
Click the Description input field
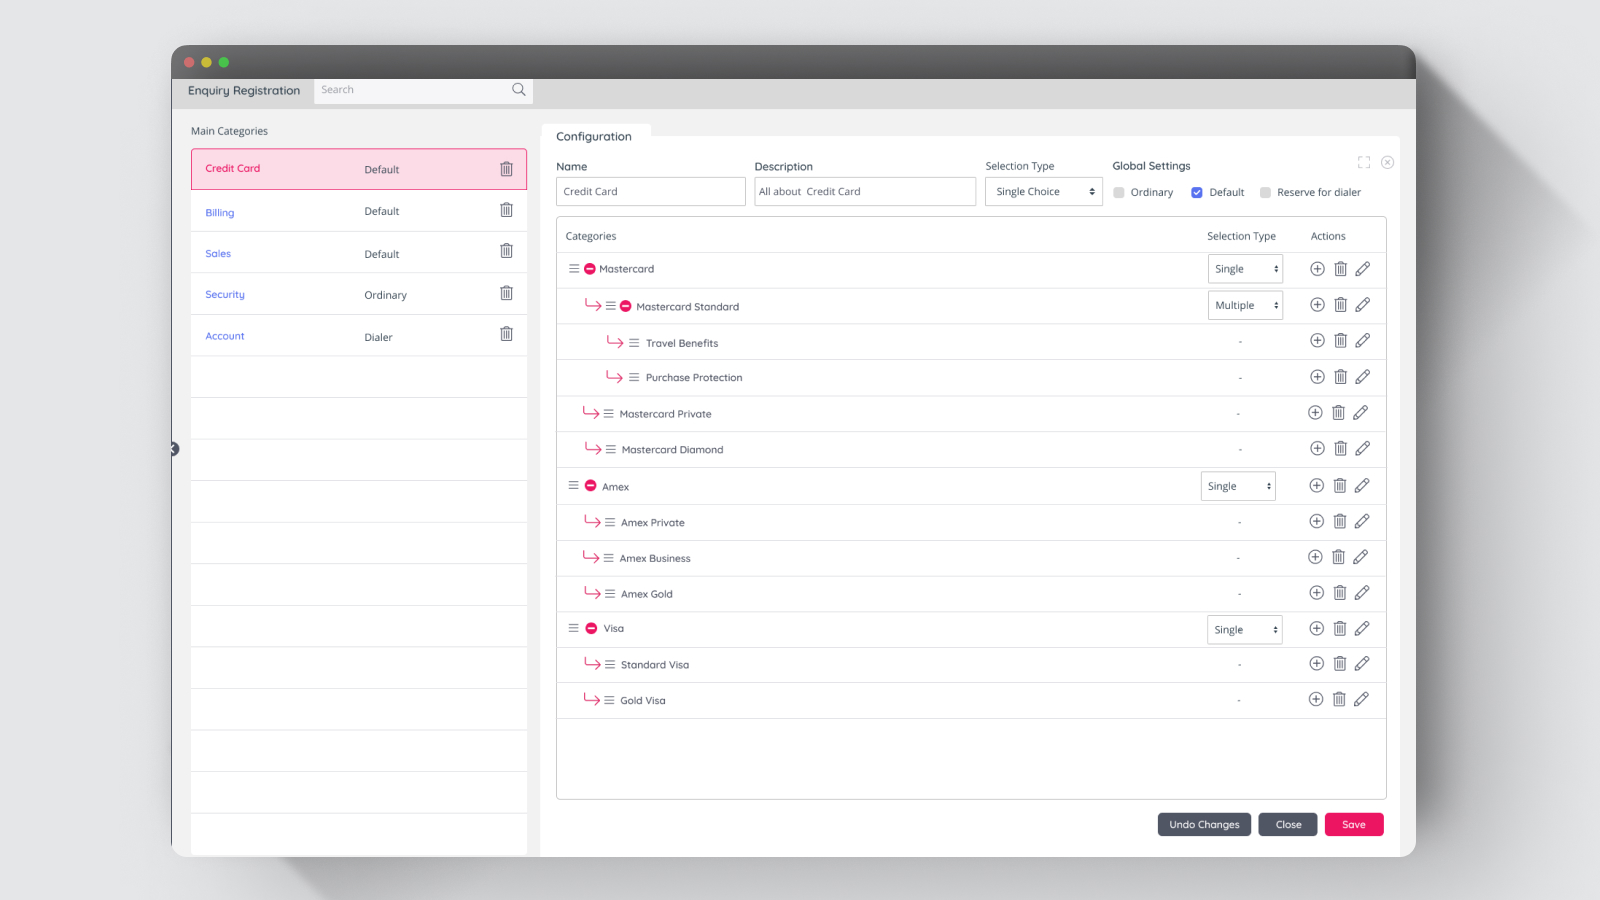pyautogui.click(x=865, y=192)
